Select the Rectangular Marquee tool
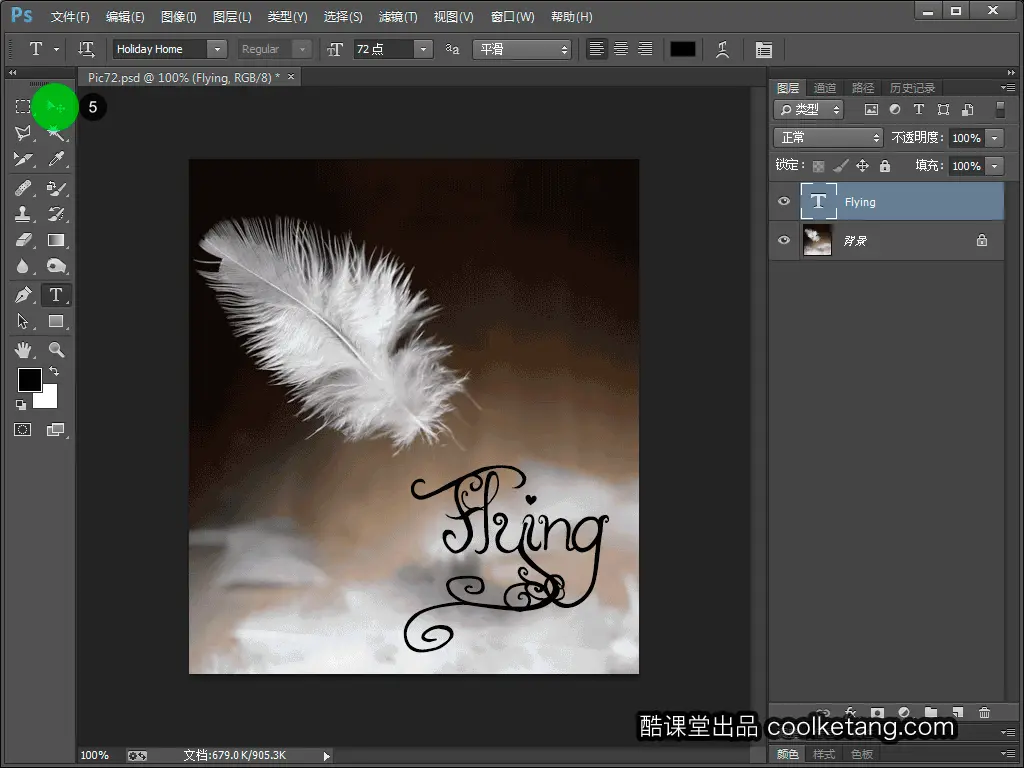 coord(23,106)
